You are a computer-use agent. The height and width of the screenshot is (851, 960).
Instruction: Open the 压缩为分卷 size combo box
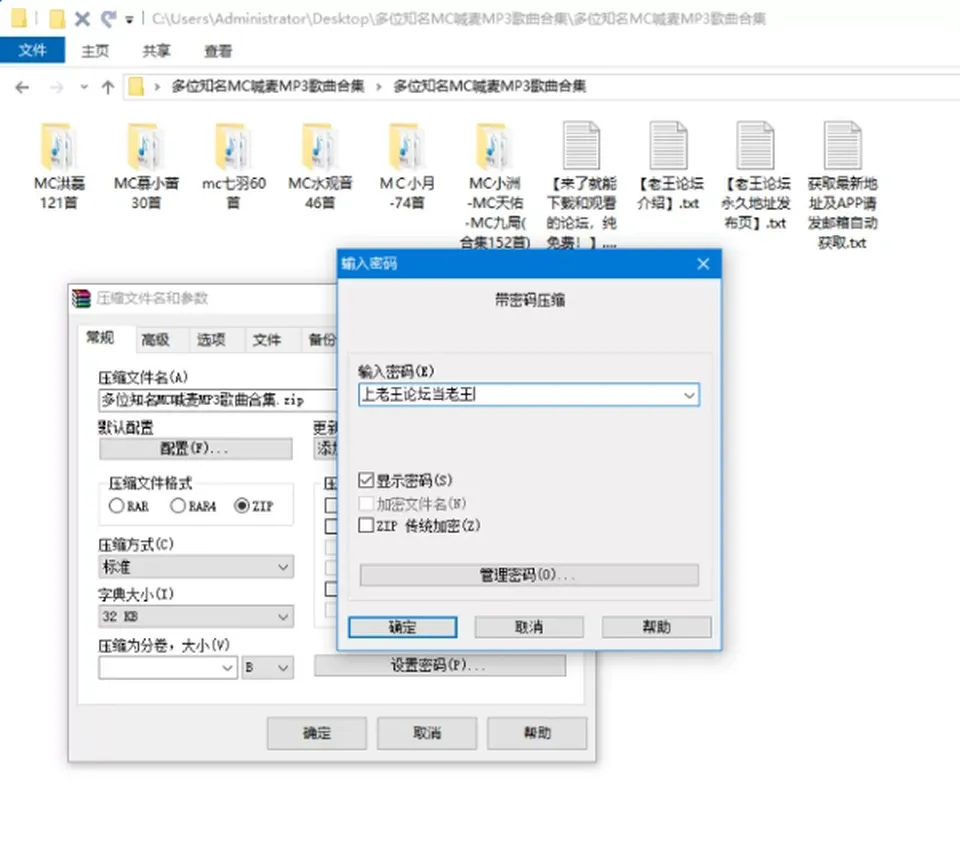click(168, 667)
